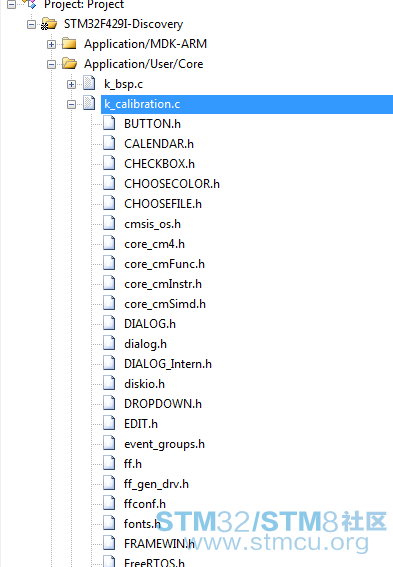
Task: Click the CHOOSECOLOR.h header file icon
Action: (109, 183)
